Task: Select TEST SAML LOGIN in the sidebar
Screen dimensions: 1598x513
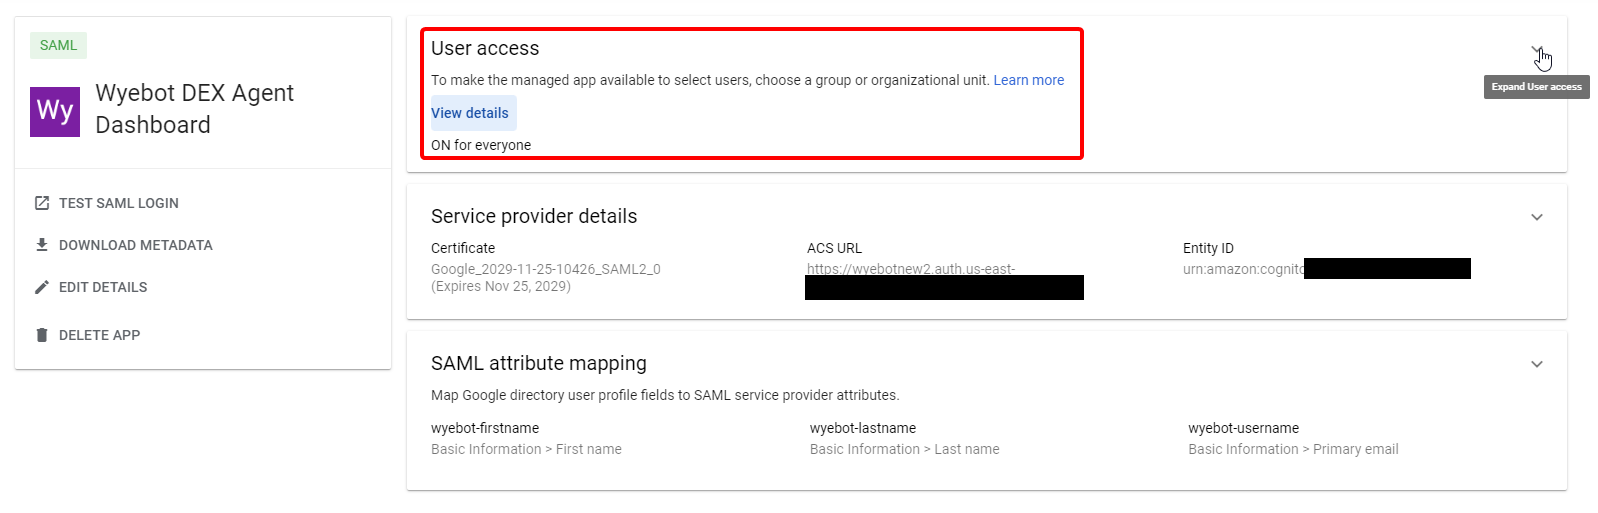Action: [118, 203]
